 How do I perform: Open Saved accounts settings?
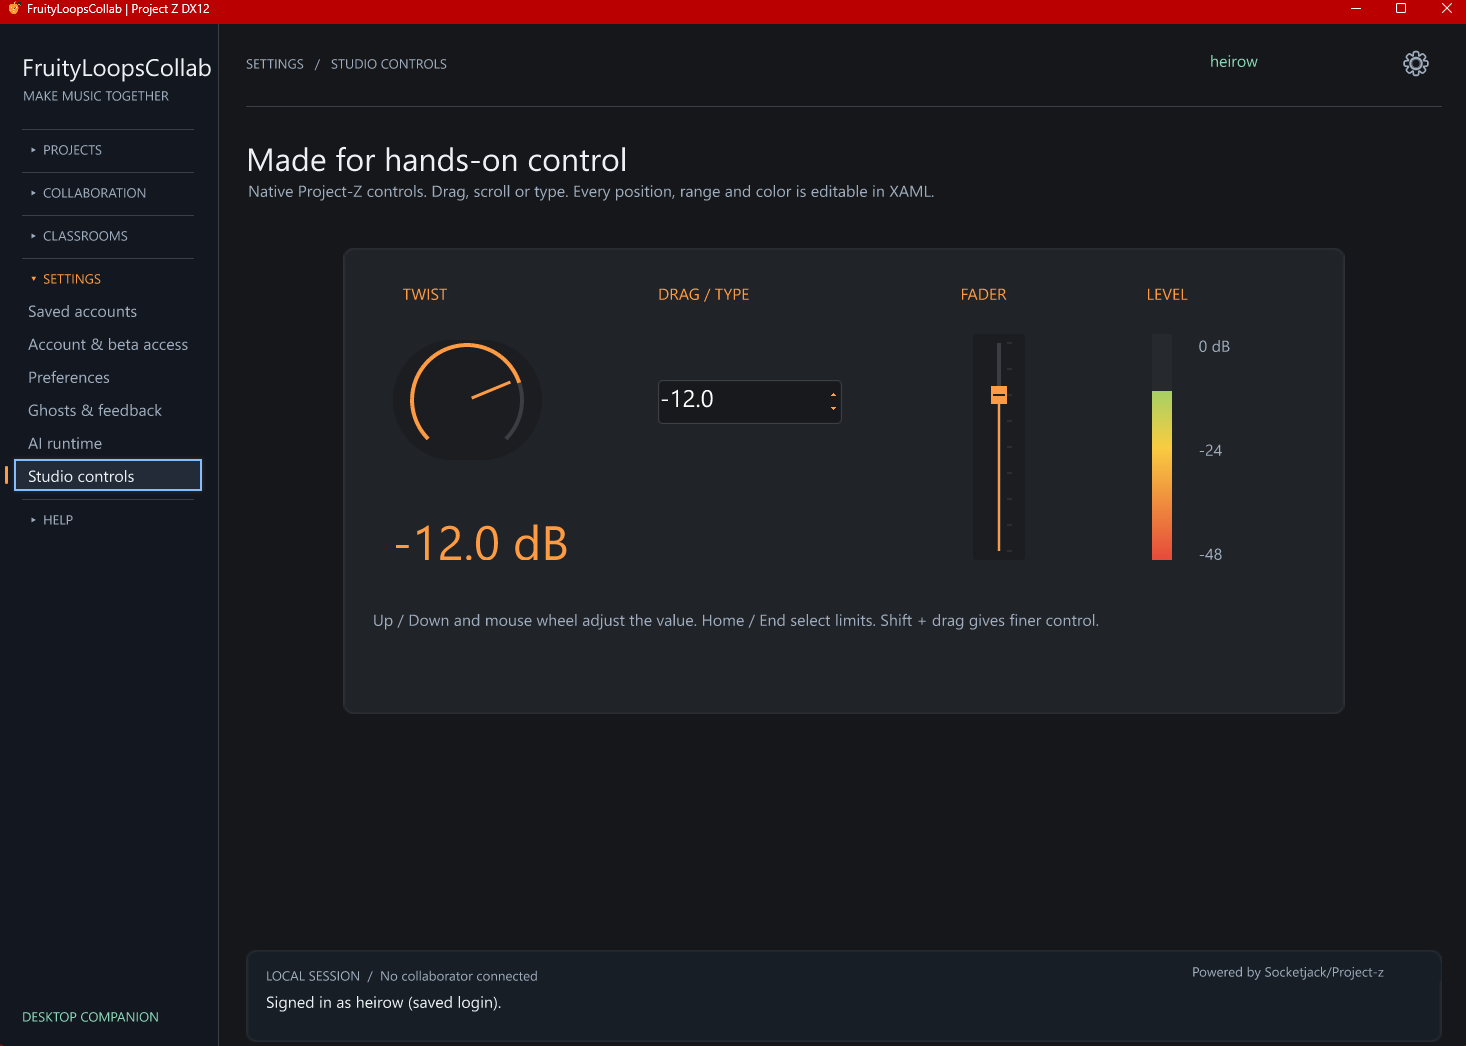[x=82, y=312]
